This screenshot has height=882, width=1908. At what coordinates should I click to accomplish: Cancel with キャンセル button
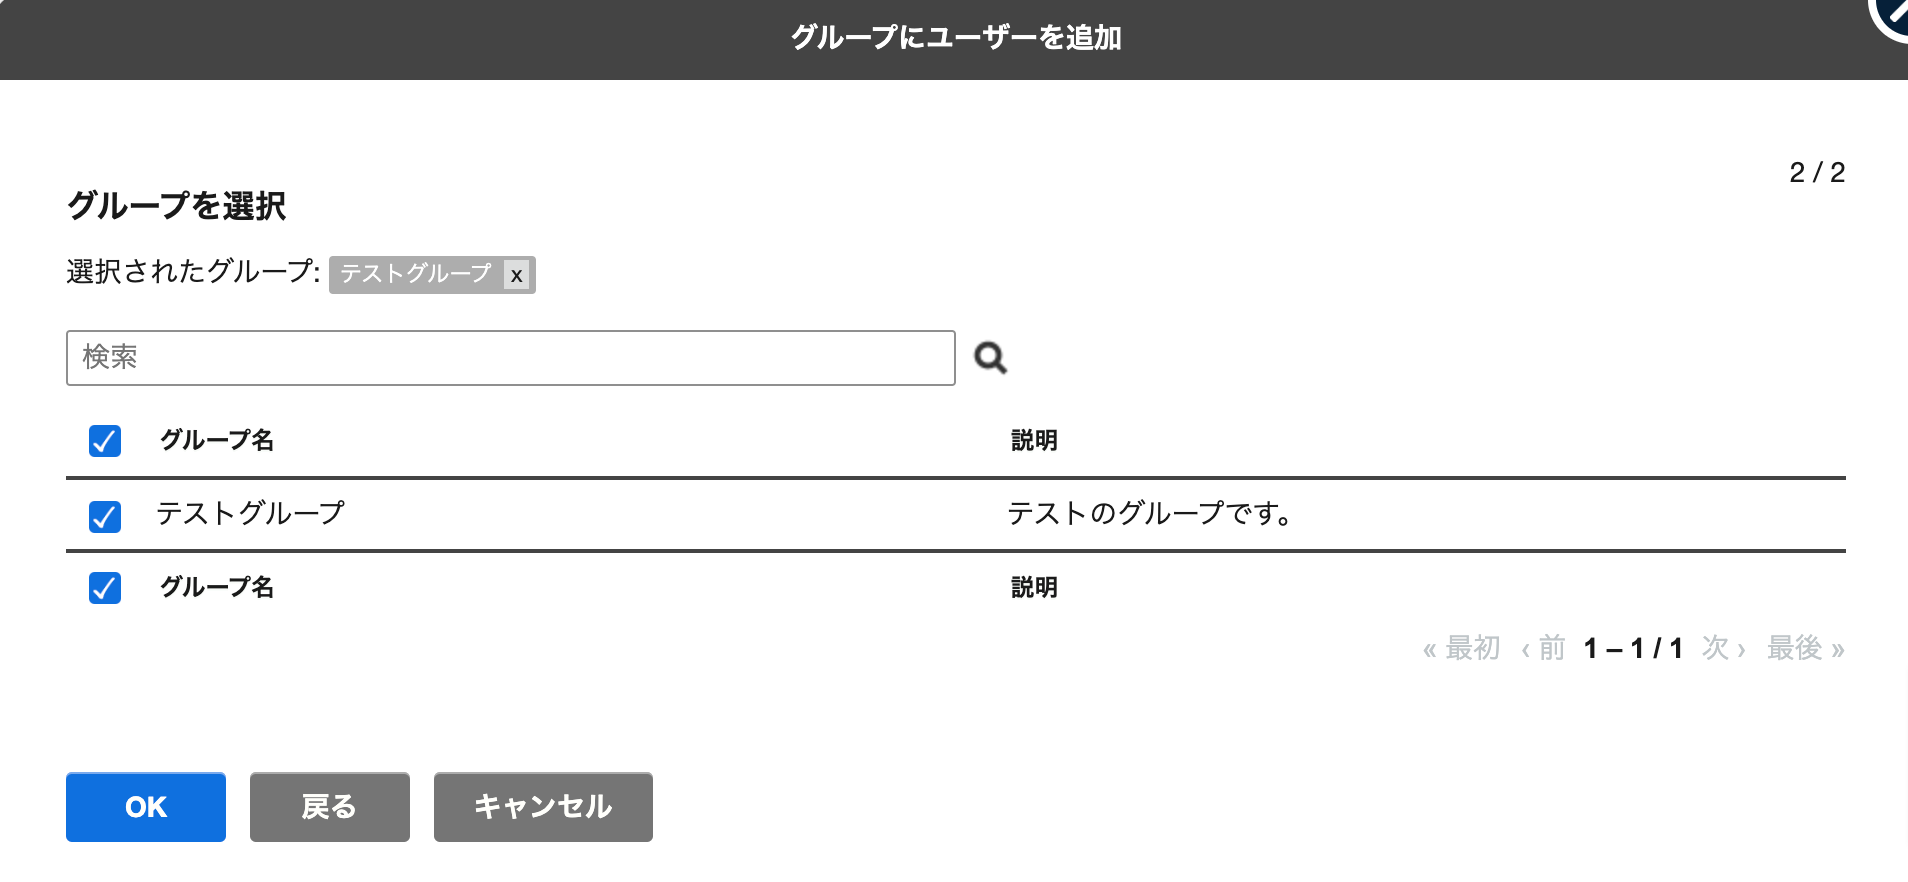click(x=543, y=807)
